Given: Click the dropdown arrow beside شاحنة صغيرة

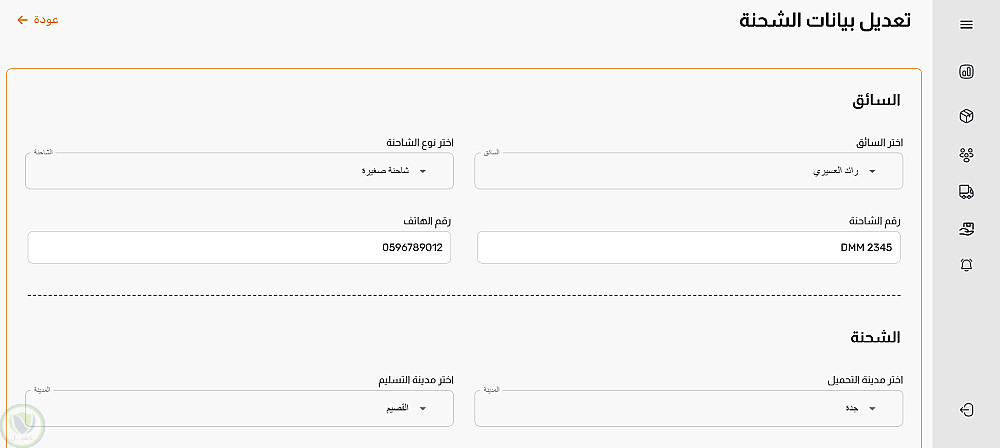Looking at the screenshot, I should coord(422,172).
